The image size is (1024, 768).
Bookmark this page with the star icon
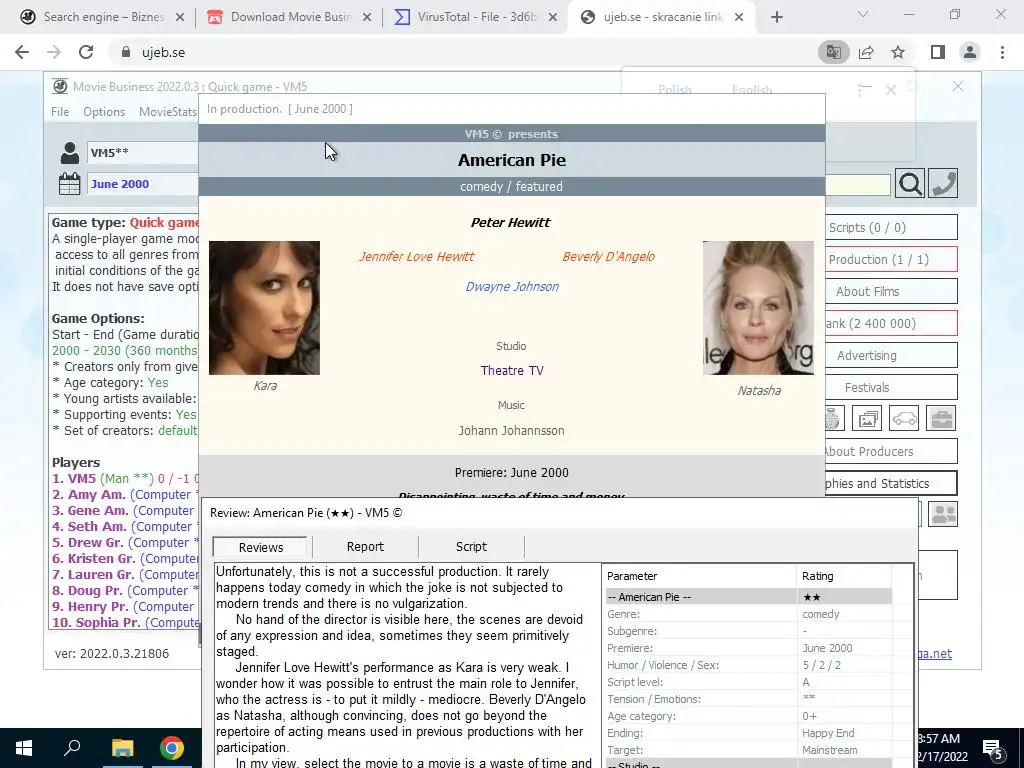(898, 52)
